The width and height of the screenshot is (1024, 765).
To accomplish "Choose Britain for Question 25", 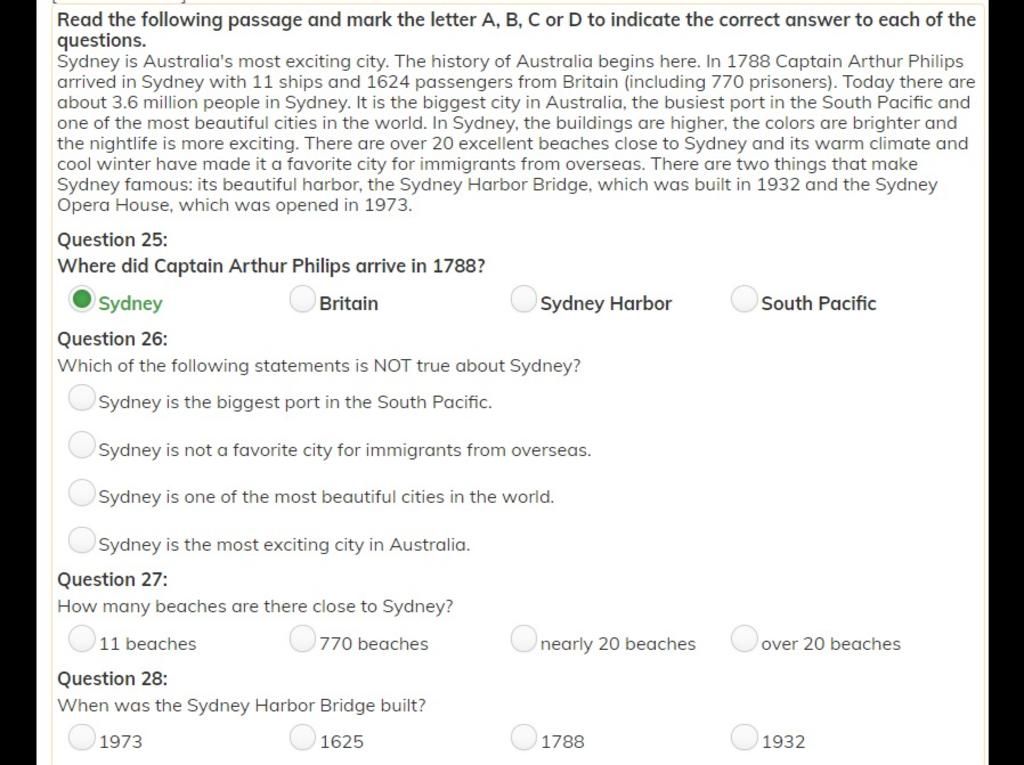I will tap(302, 299).
